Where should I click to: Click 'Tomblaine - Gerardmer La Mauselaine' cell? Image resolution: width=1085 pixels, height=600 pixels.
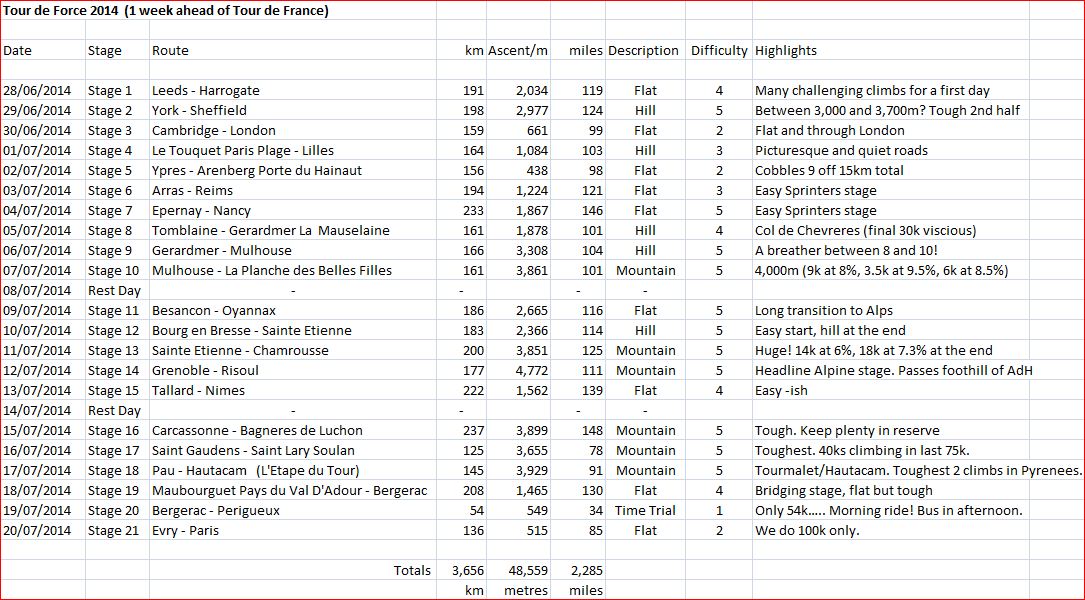271,231
